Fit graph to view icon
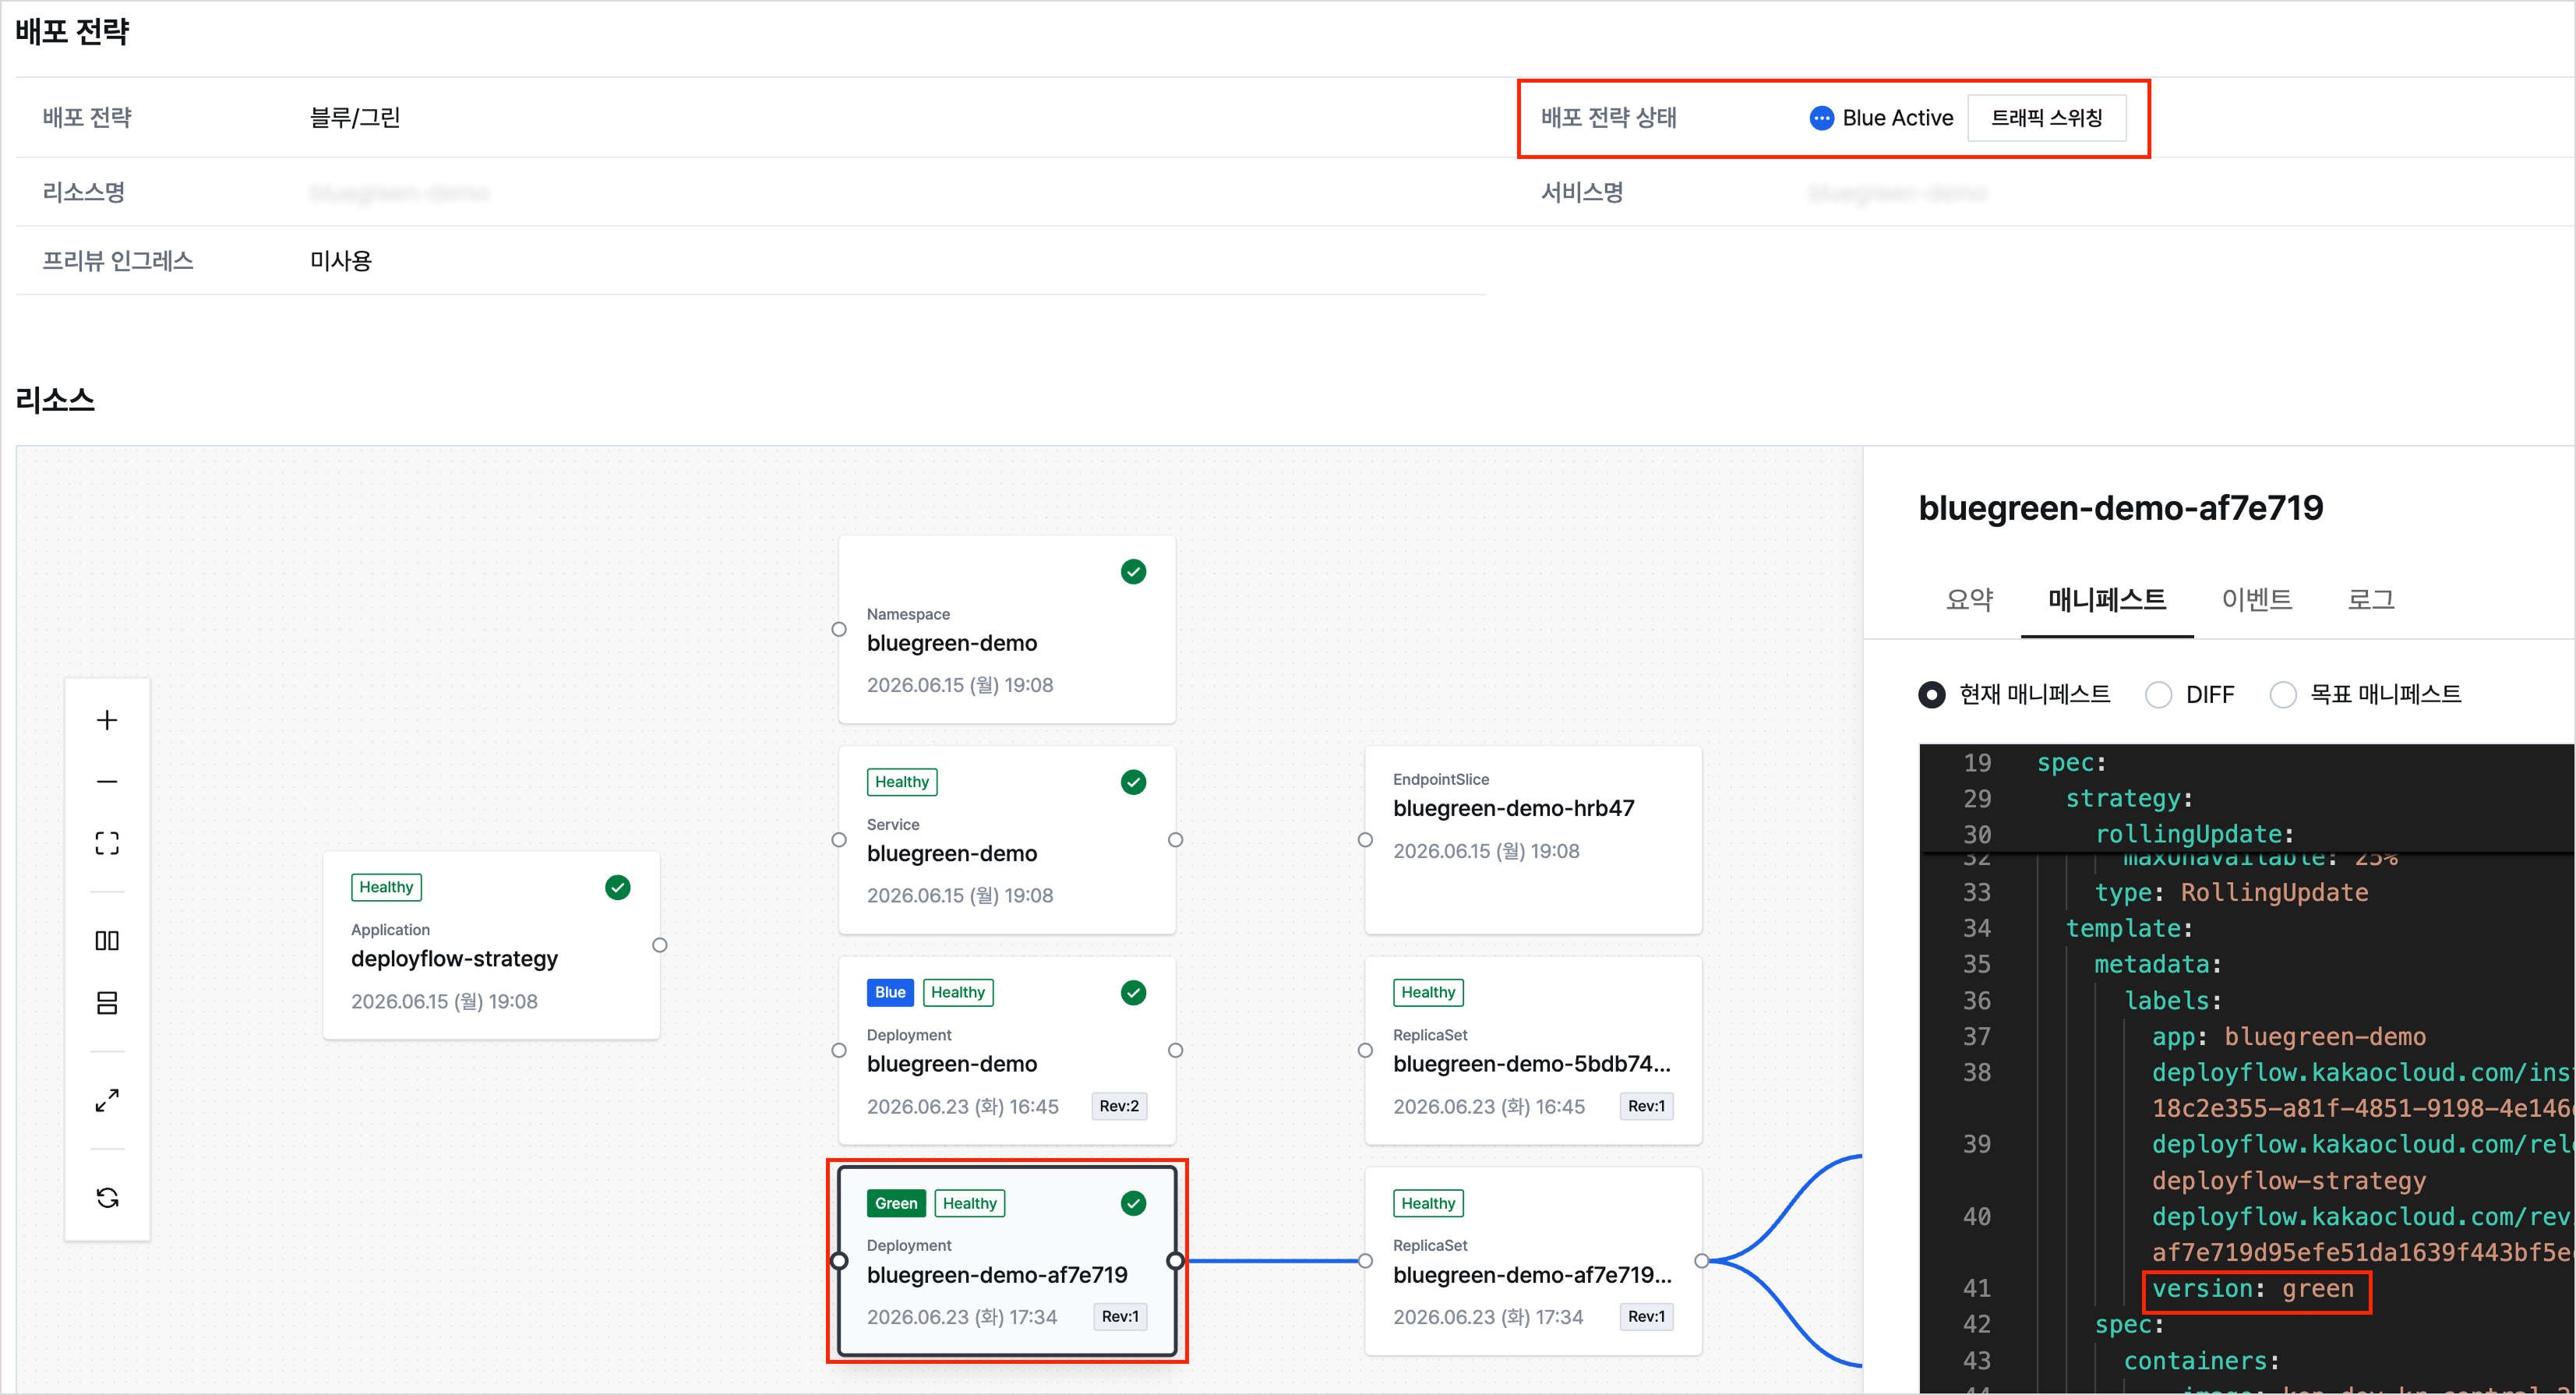 (107, 843)
